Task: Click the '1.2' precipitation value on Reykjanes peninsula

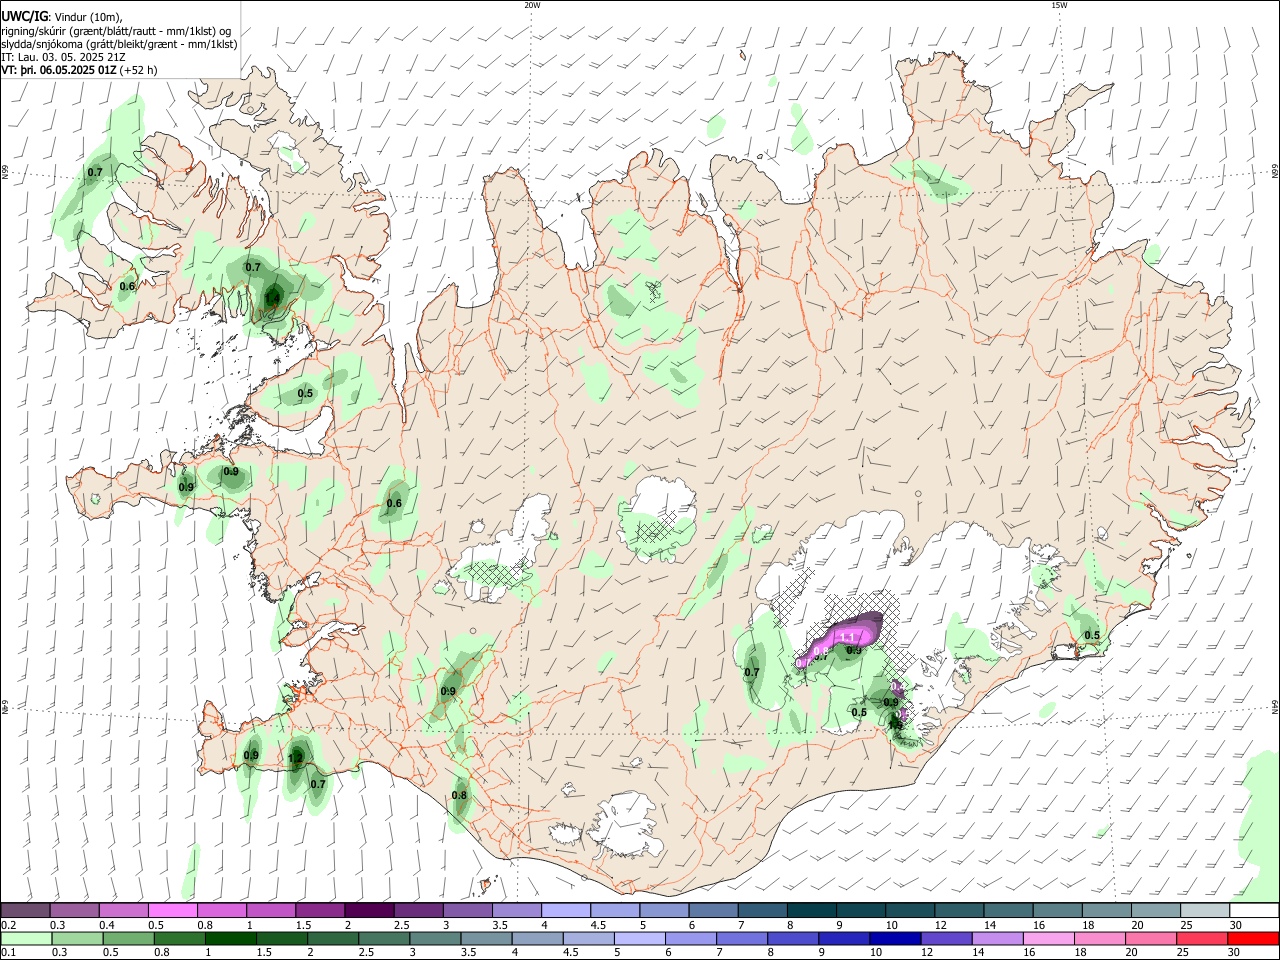Action: 295,759
